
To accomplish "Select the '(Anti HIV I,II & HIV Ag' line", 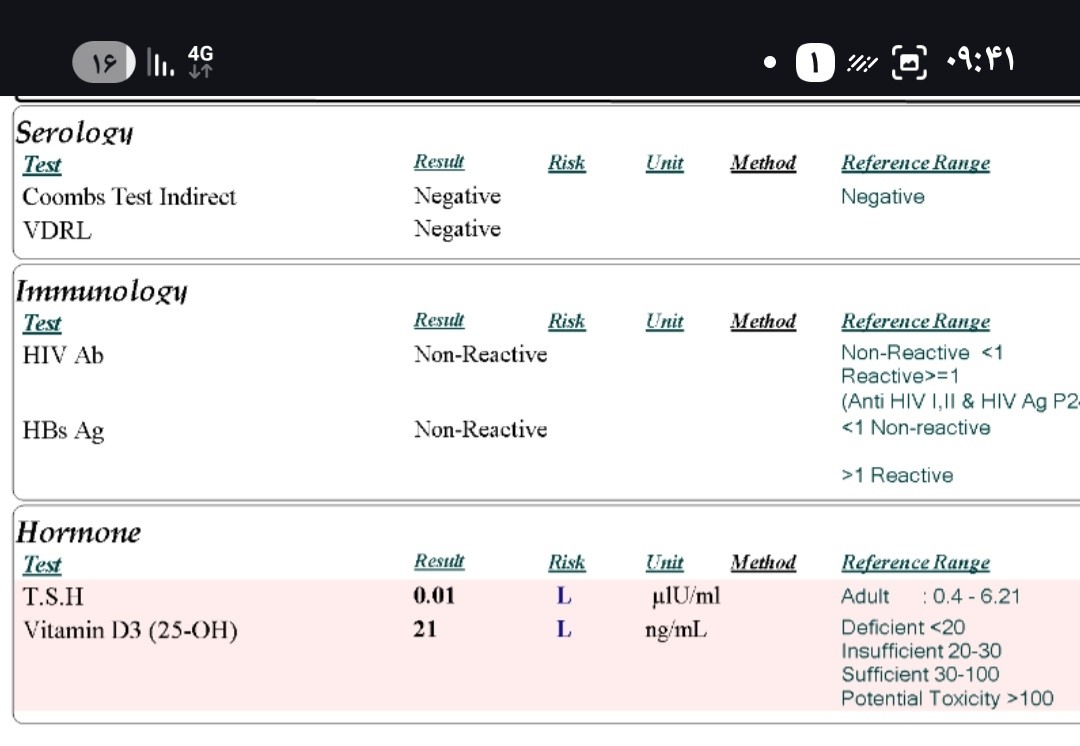I will pyautogui.click(x=960, y=402).
